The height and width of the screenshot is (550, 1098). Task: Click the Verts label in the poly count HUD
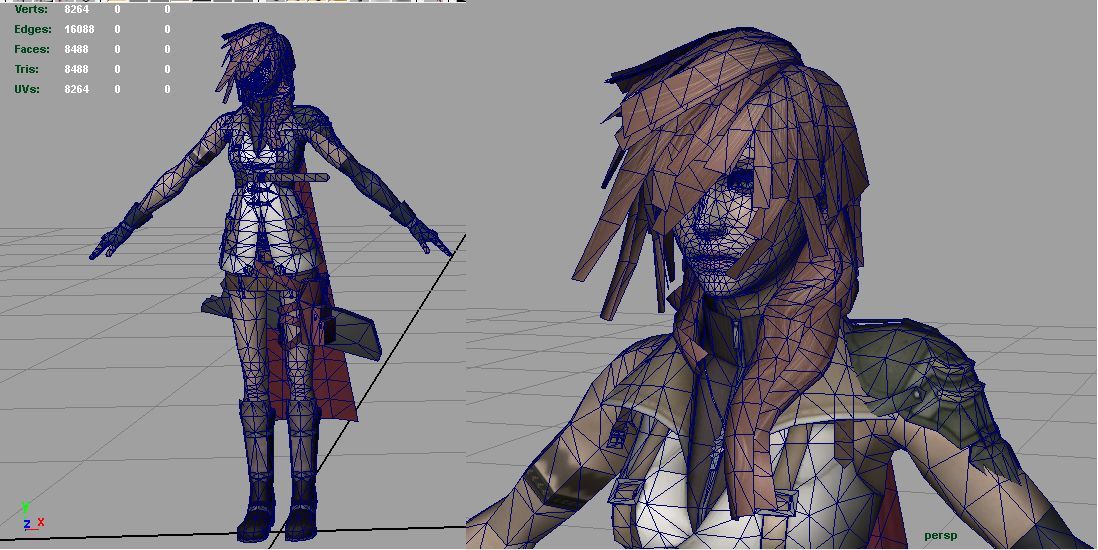coord(31,9)
